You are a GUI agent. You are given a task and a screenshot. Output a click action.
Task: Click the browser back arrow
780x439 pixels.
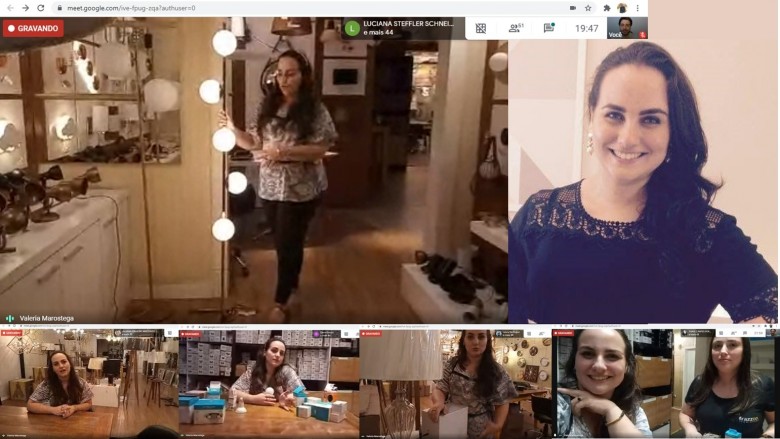(9, 8)
